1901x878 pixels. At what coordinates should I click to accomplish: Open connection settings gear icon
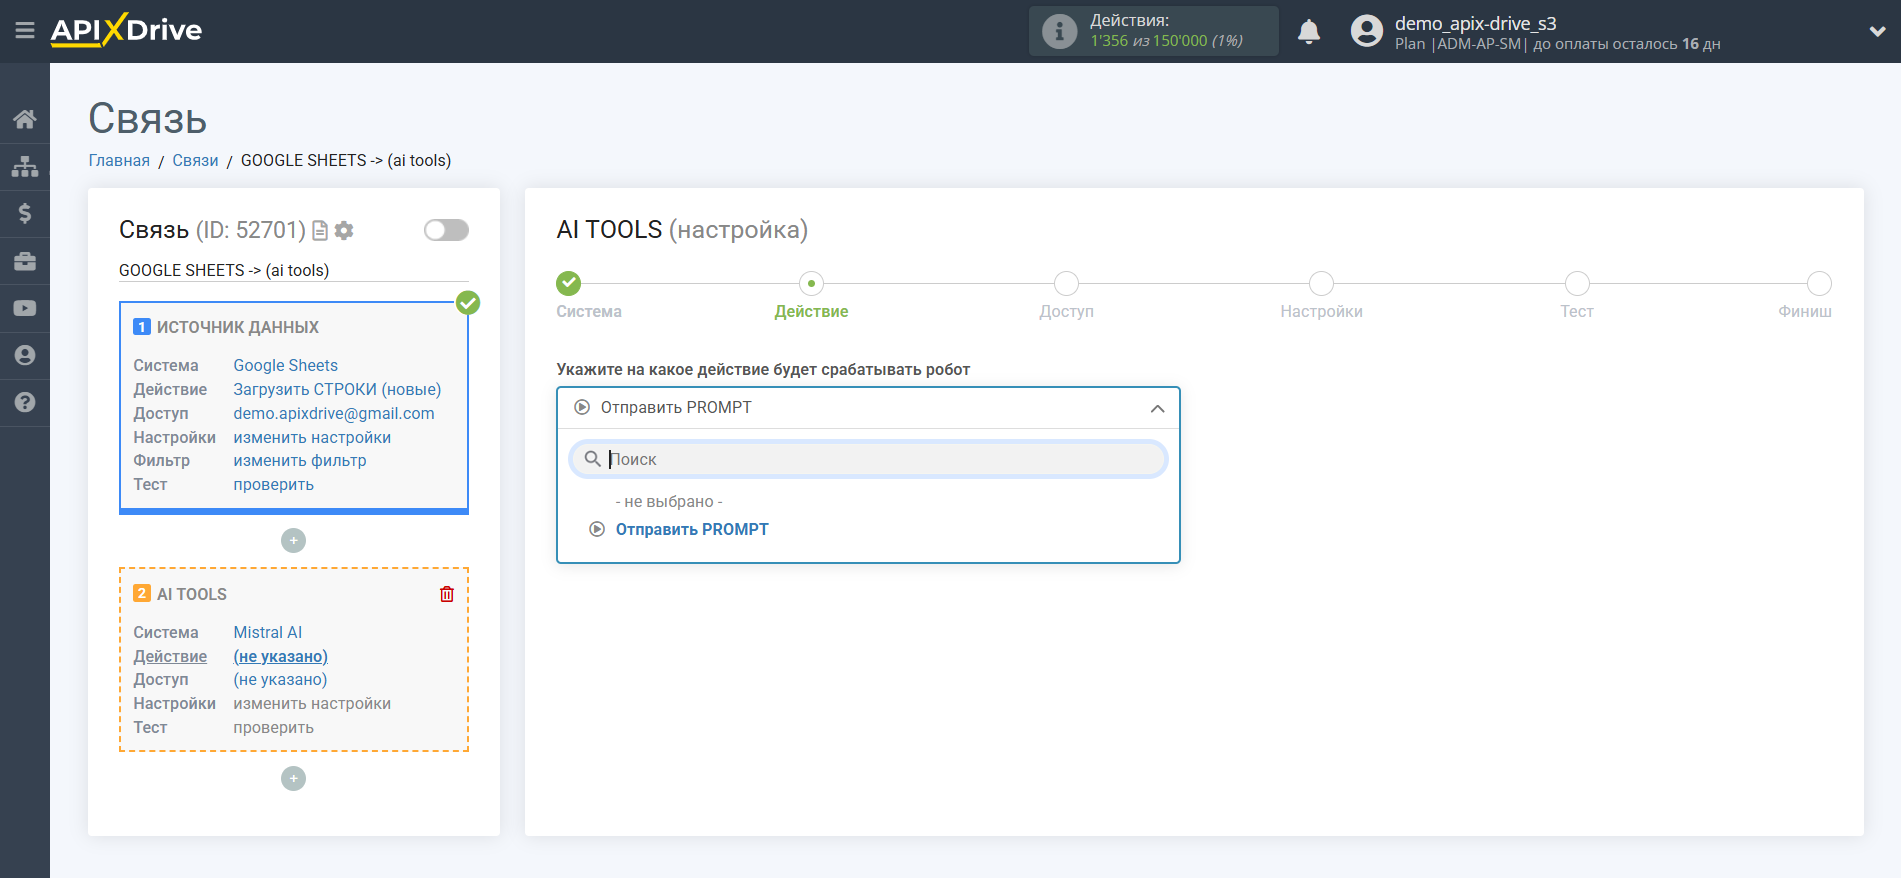click(344, 231)
